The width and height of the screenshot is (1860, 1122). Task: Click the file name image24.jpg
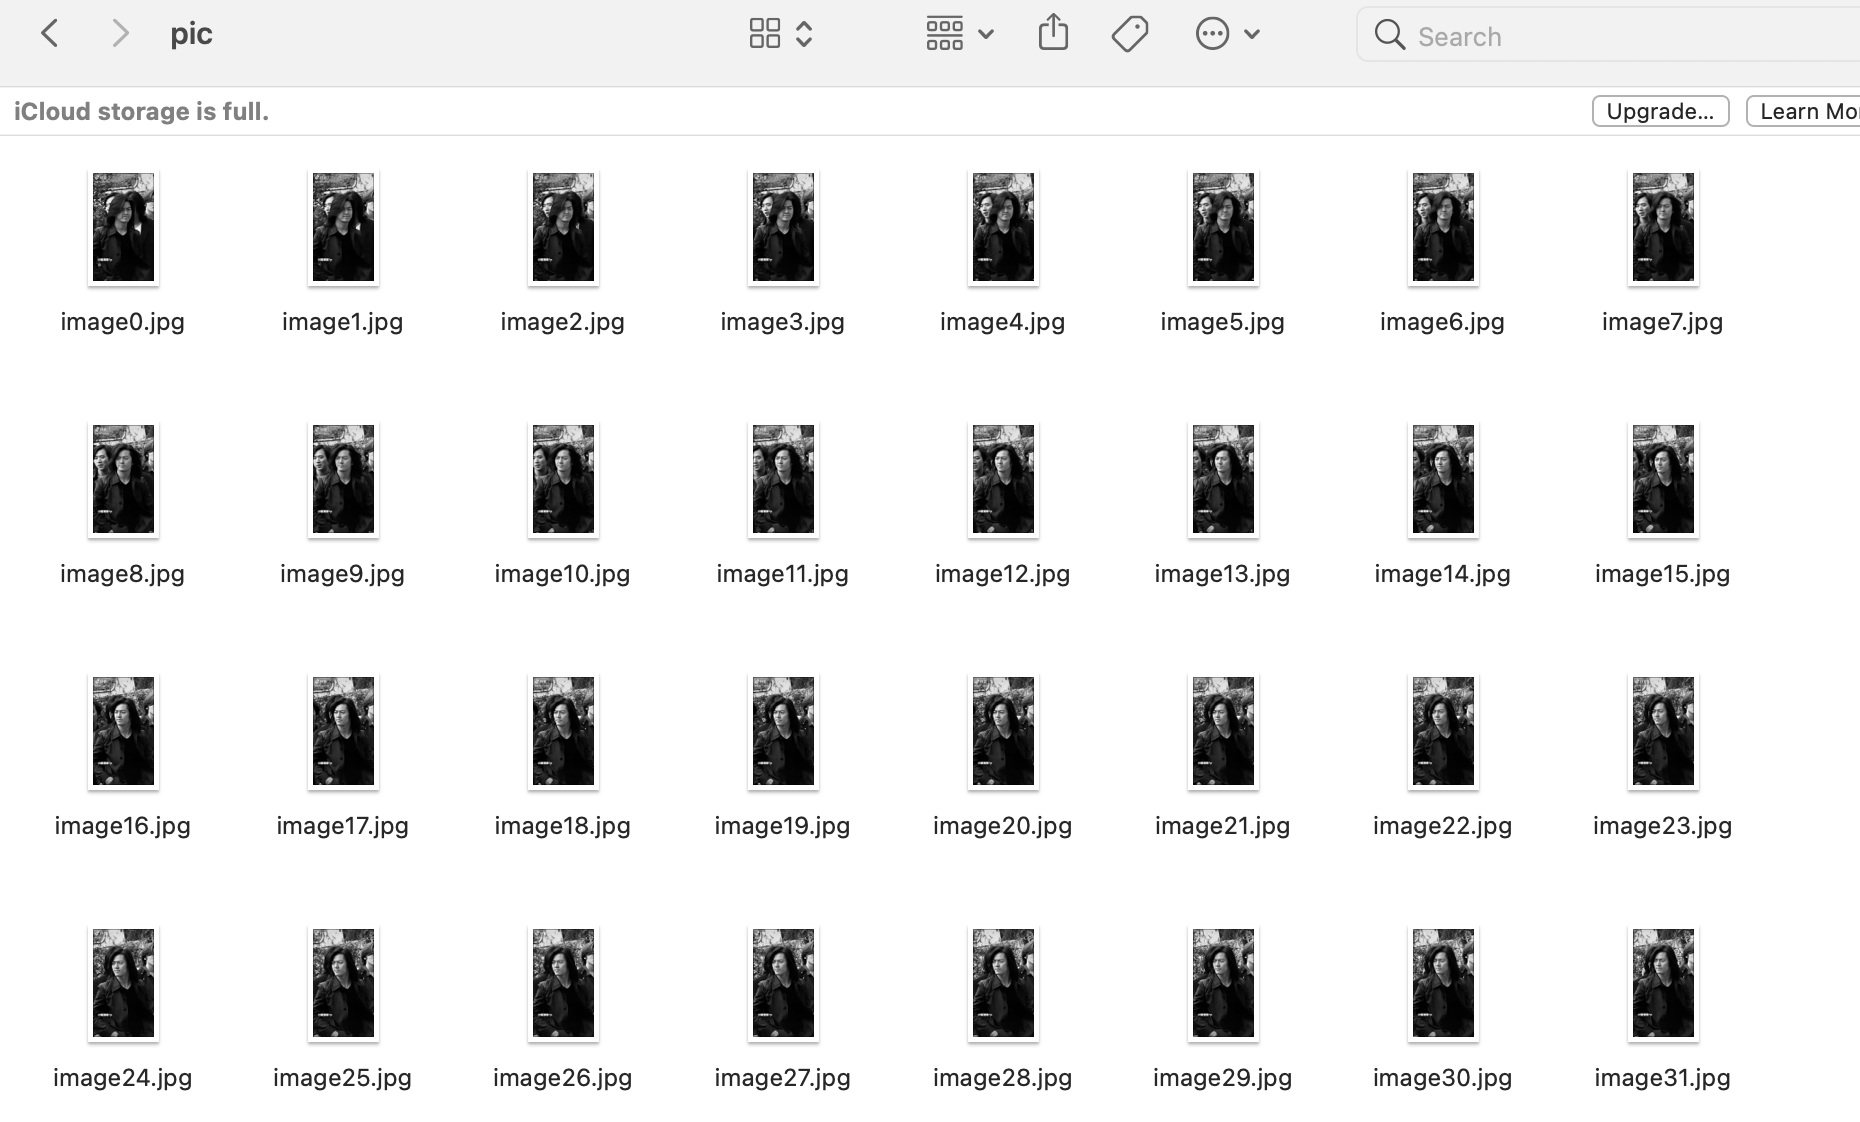(x=122, y=1078)
